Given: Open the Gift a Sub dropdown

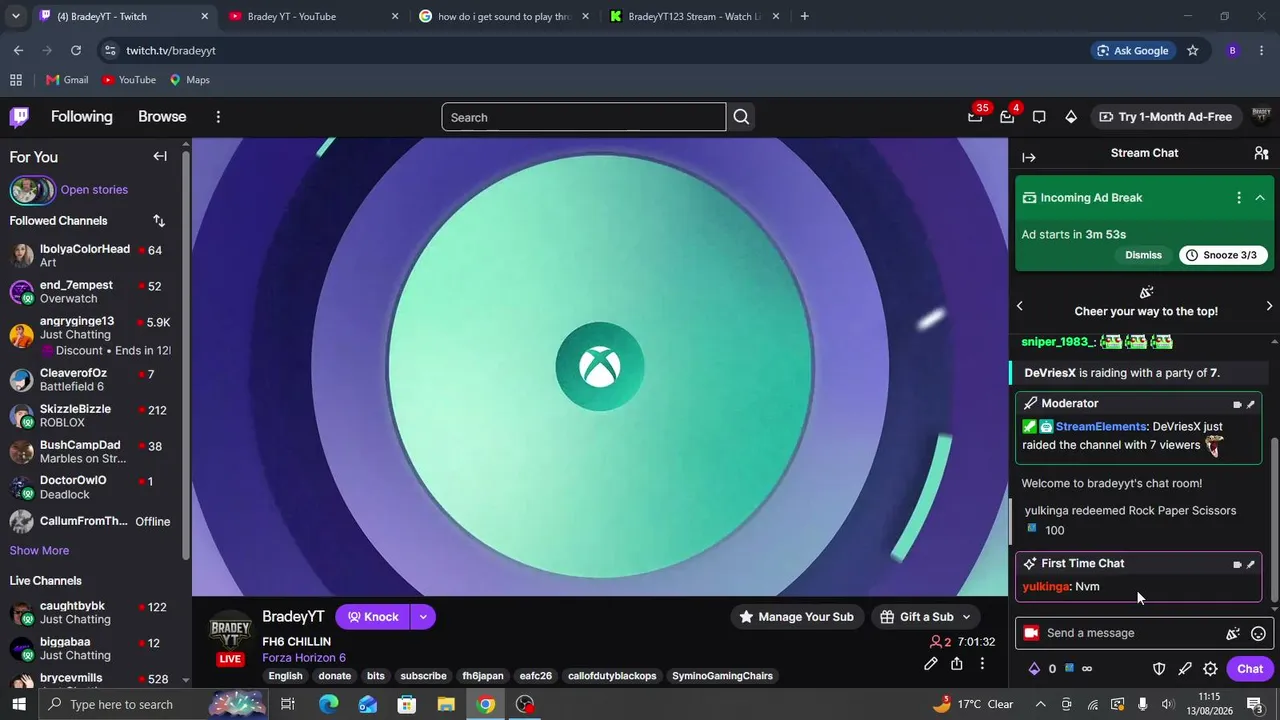Looking at the screenshot, I should coord(927,617).
